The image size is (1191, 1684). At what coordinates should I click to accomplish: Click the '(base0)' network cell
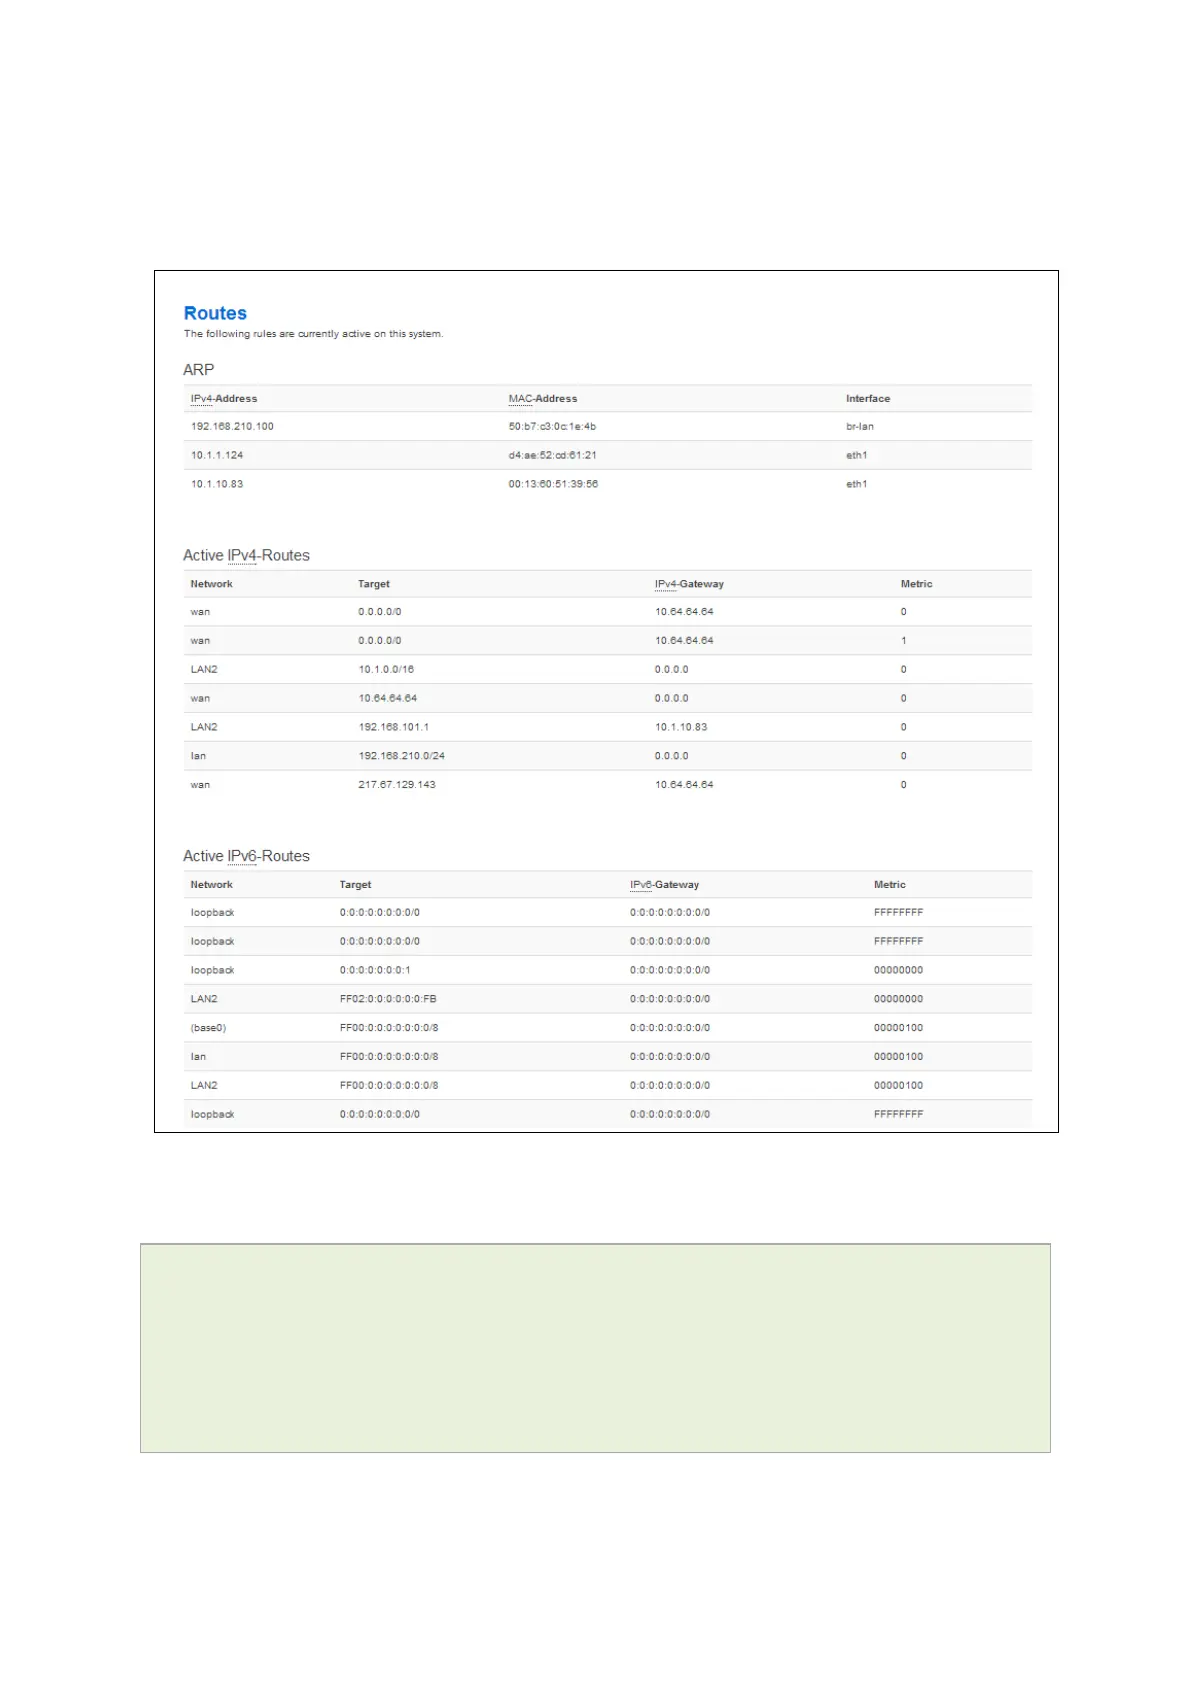(208, 1028)
